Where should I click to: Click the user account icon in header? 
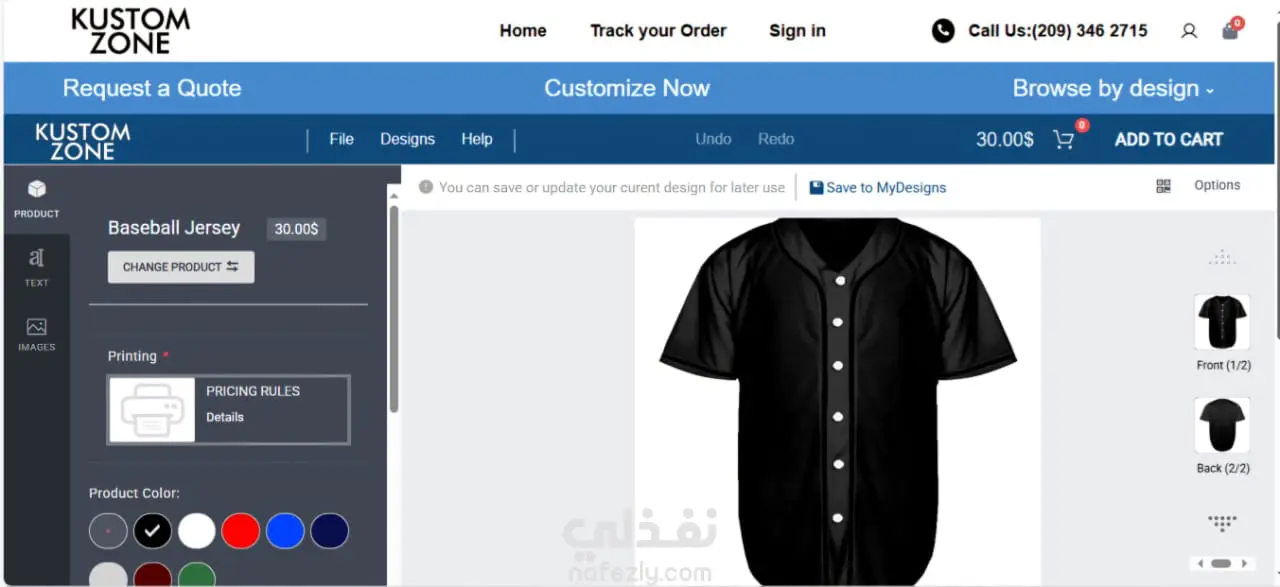click(1189, 31)
